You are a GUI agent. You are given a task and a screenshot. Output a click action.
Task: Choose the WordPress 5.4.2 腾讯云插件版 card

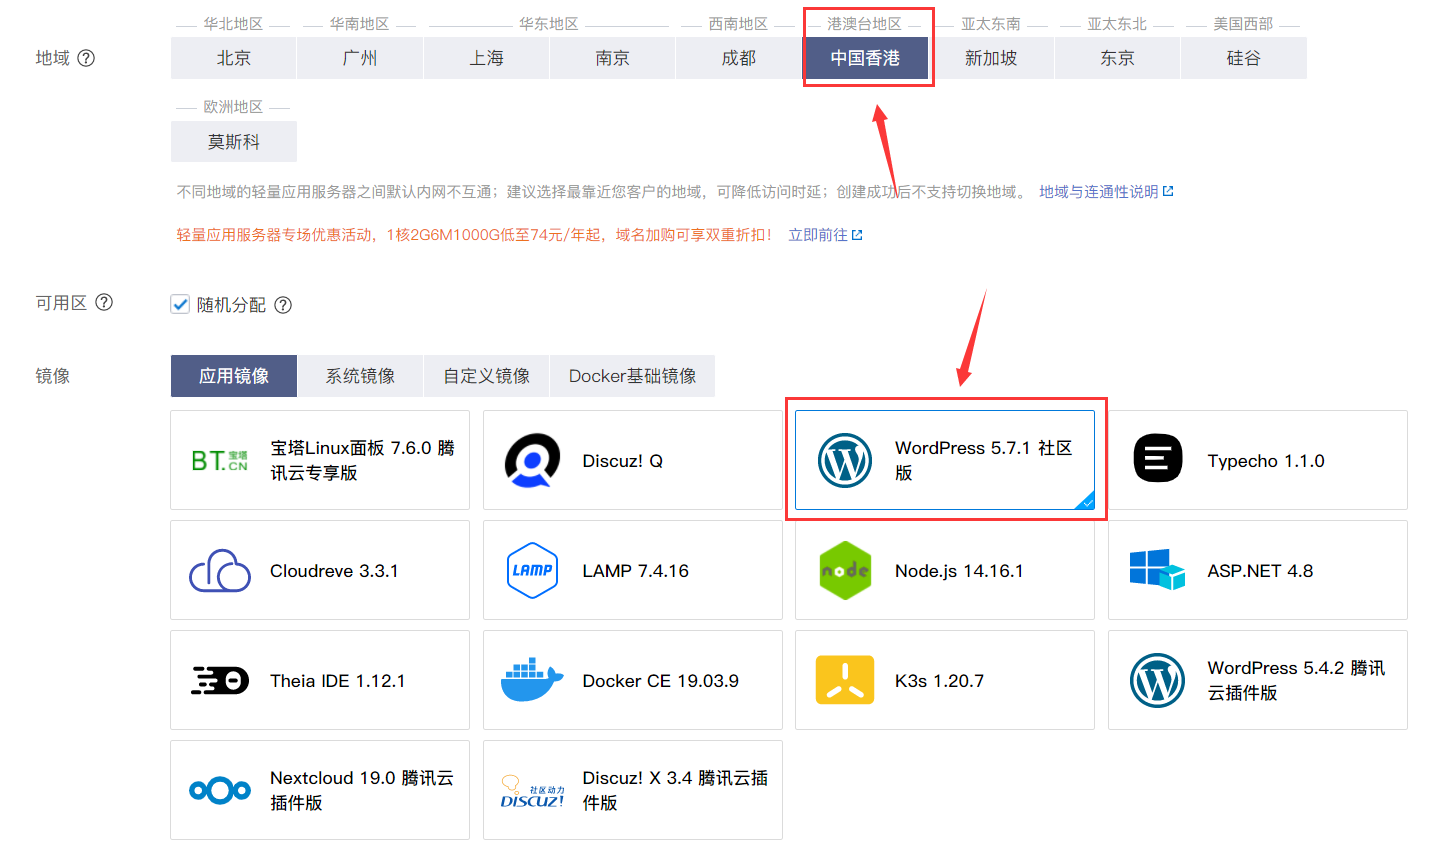point(1258,680)
